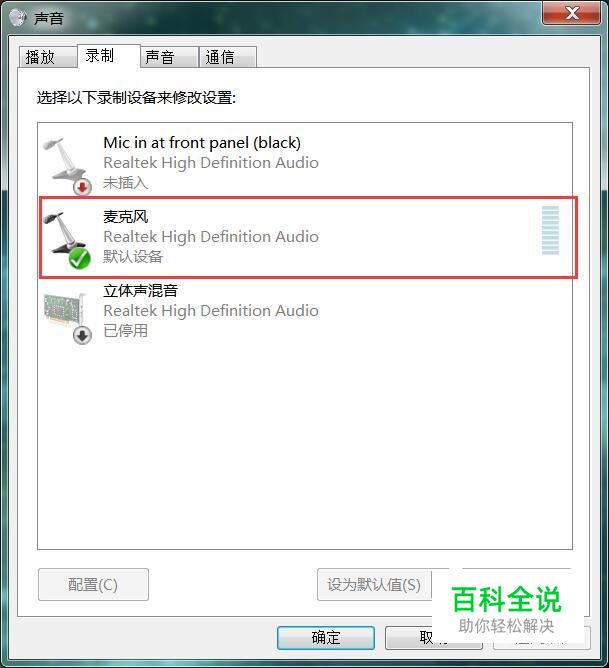
Task: Click the 立体声混音 sound card icon
Action: click(64, 309)
